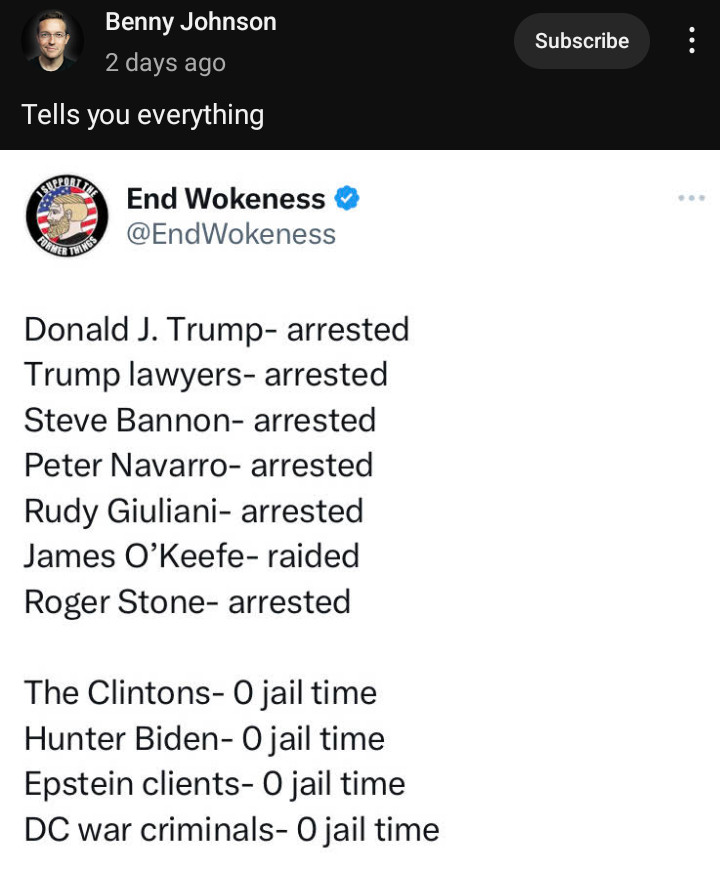Click the End Wokeness display name
Screen dimensions: 720x870
pos(225,199)
